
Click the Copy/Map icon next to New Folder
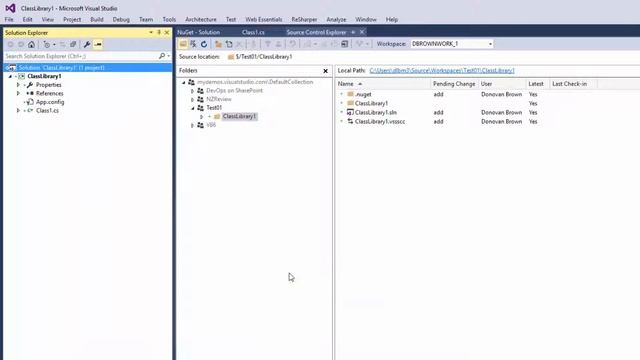pyautogui.click(x=229, y=44)
